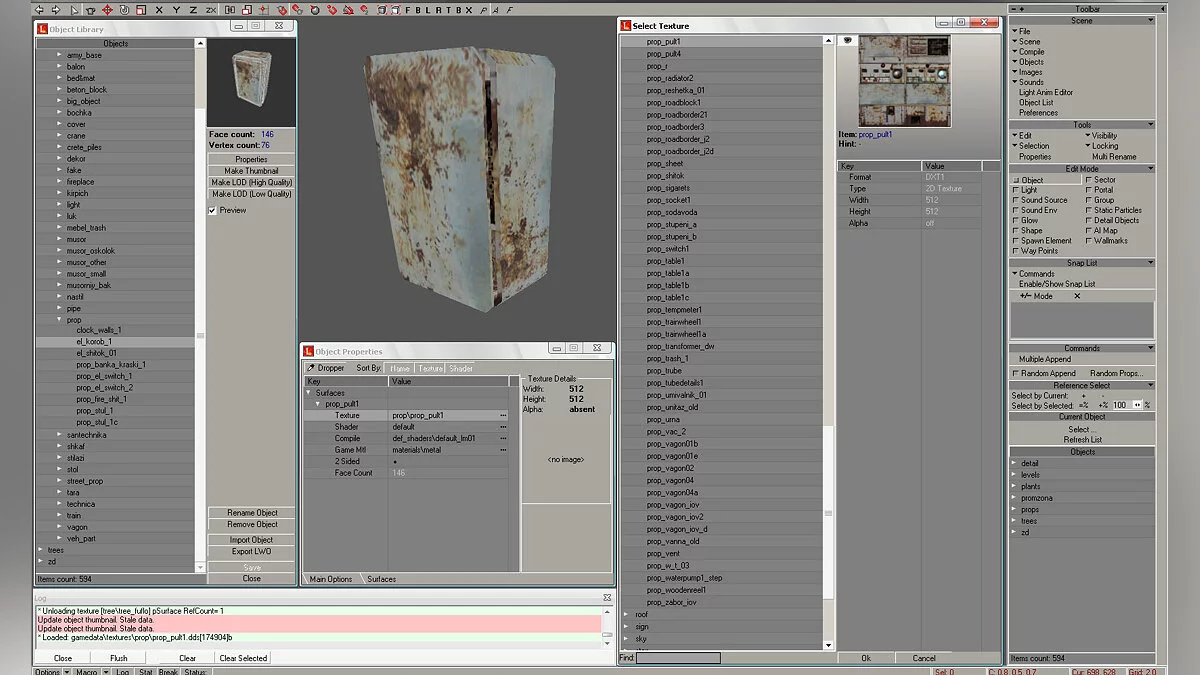The image size is (1200, 675).
Task: Activate the X axis constraint icon
Action: [158, 9]
